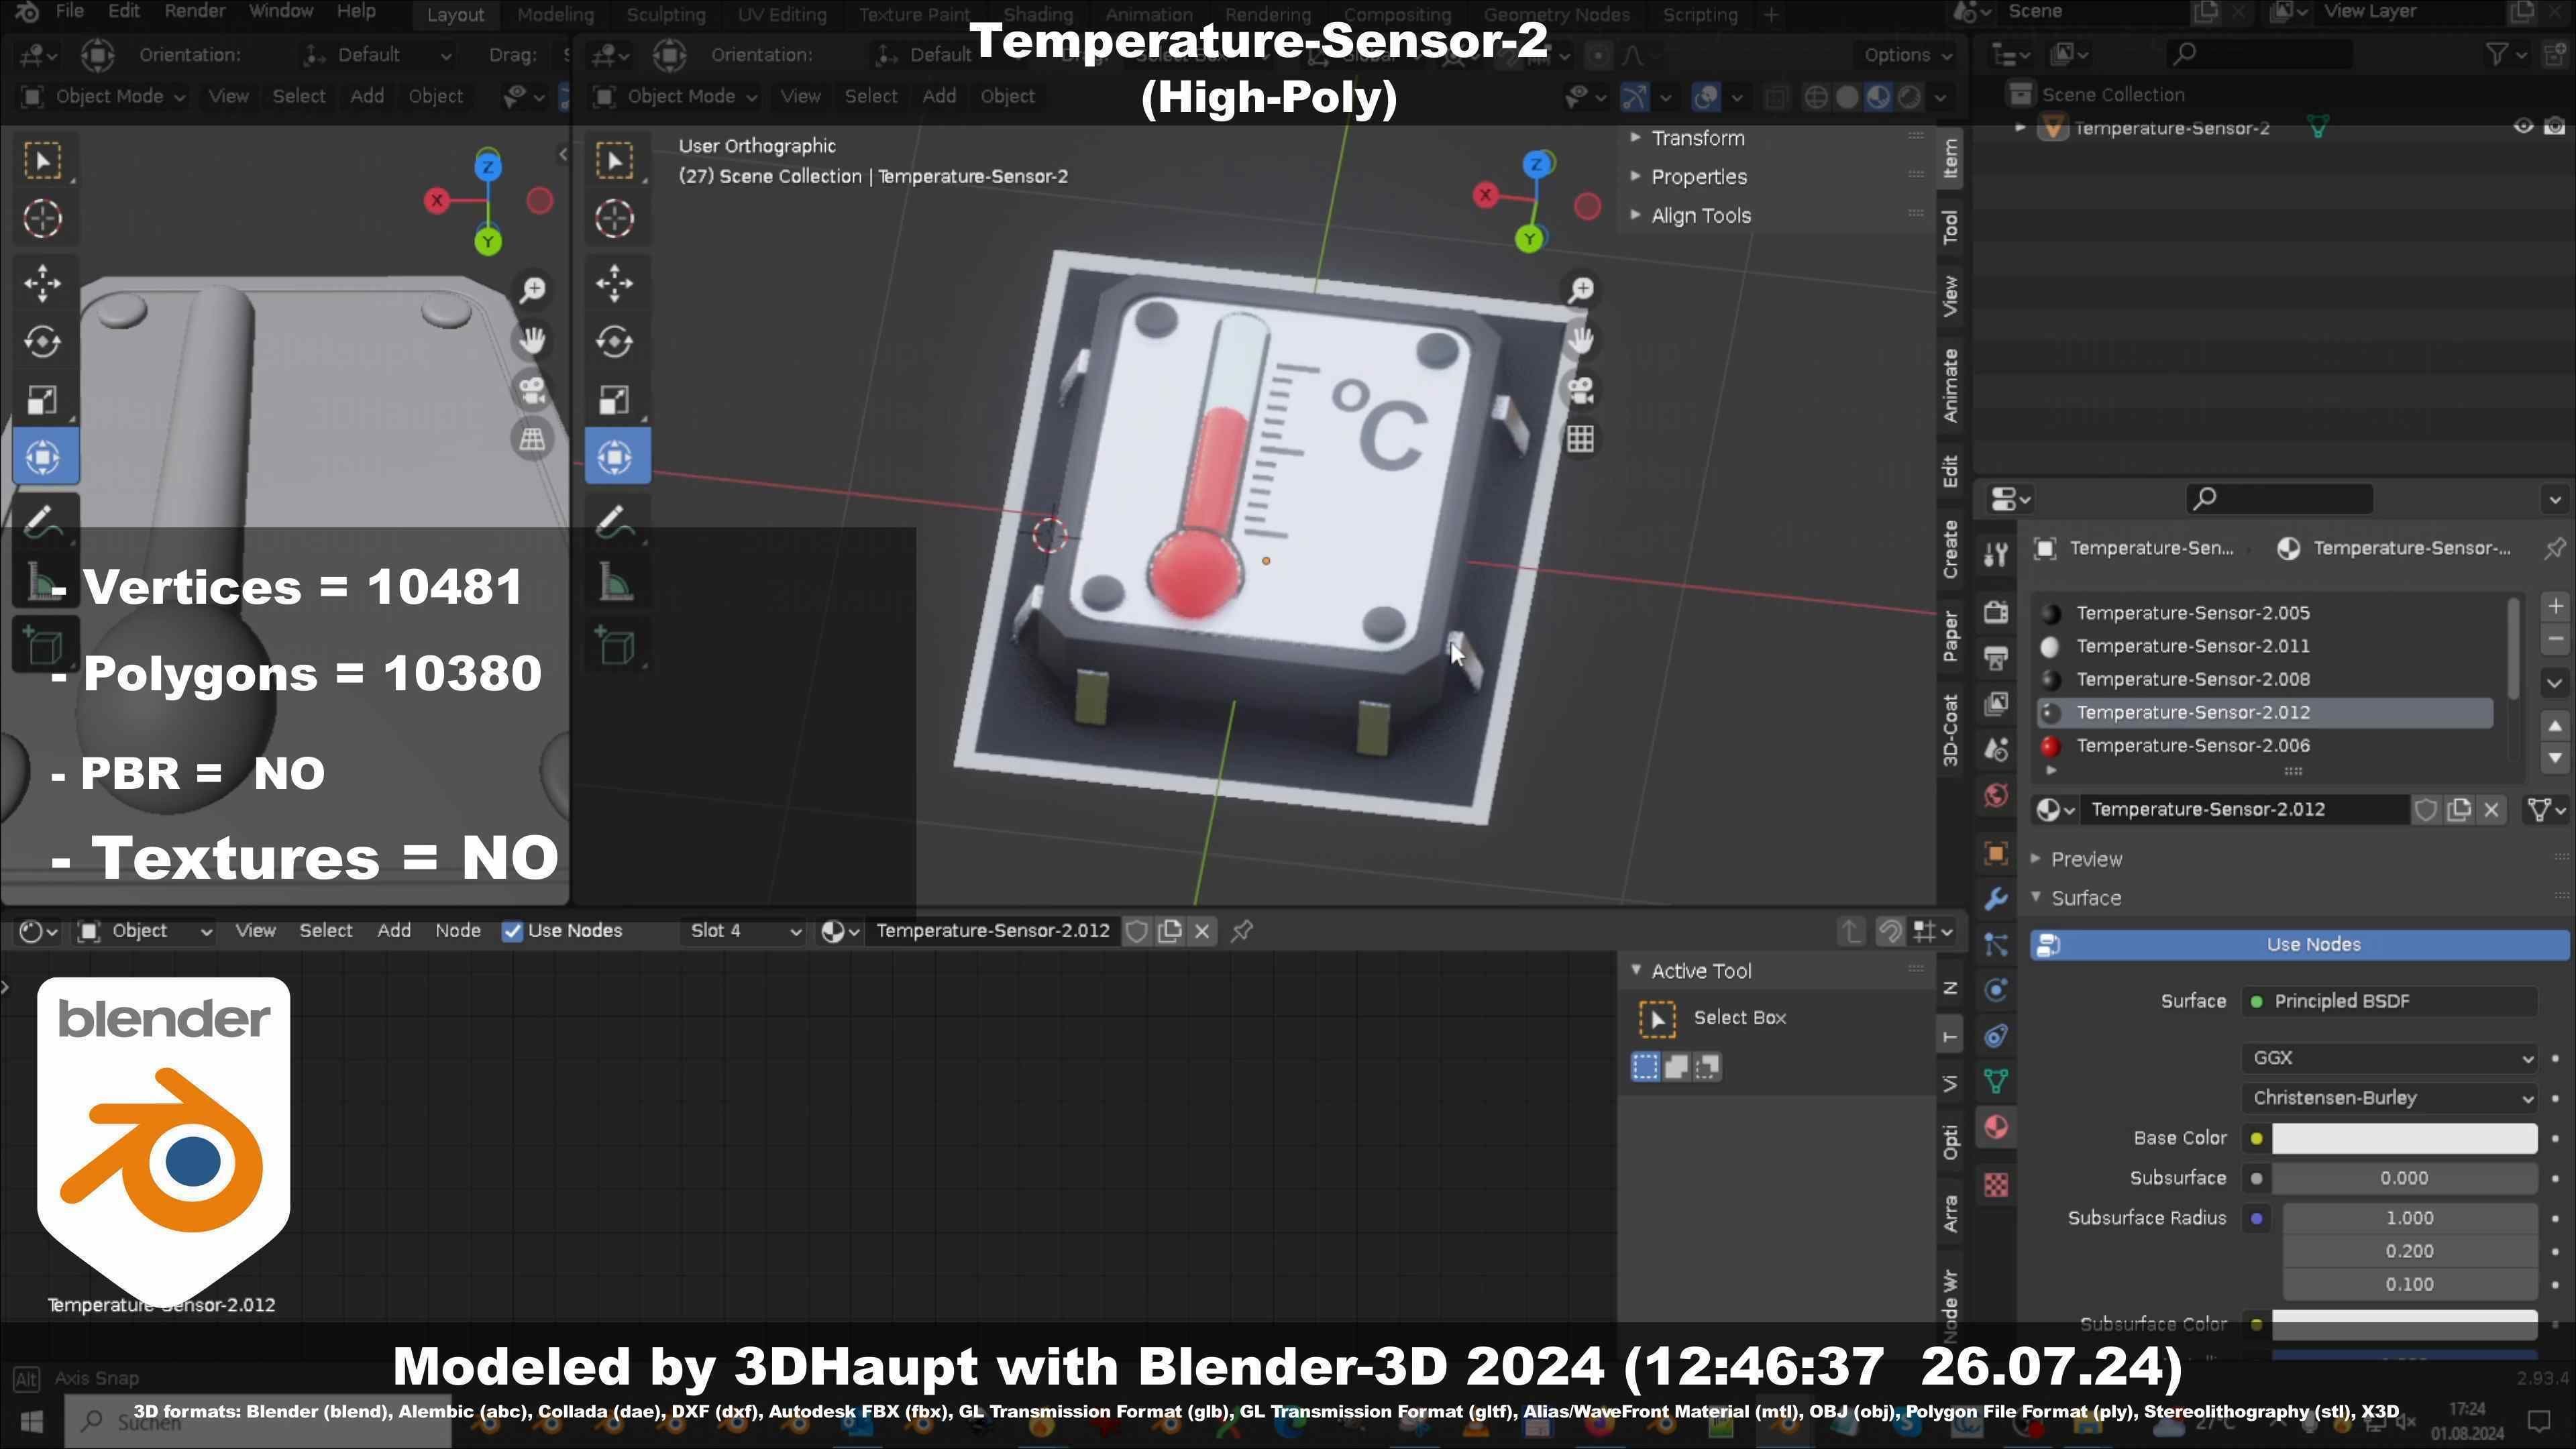The image size is (2576, 1449).
Task: Expand the Transform panel
Action: point(1697,138)
